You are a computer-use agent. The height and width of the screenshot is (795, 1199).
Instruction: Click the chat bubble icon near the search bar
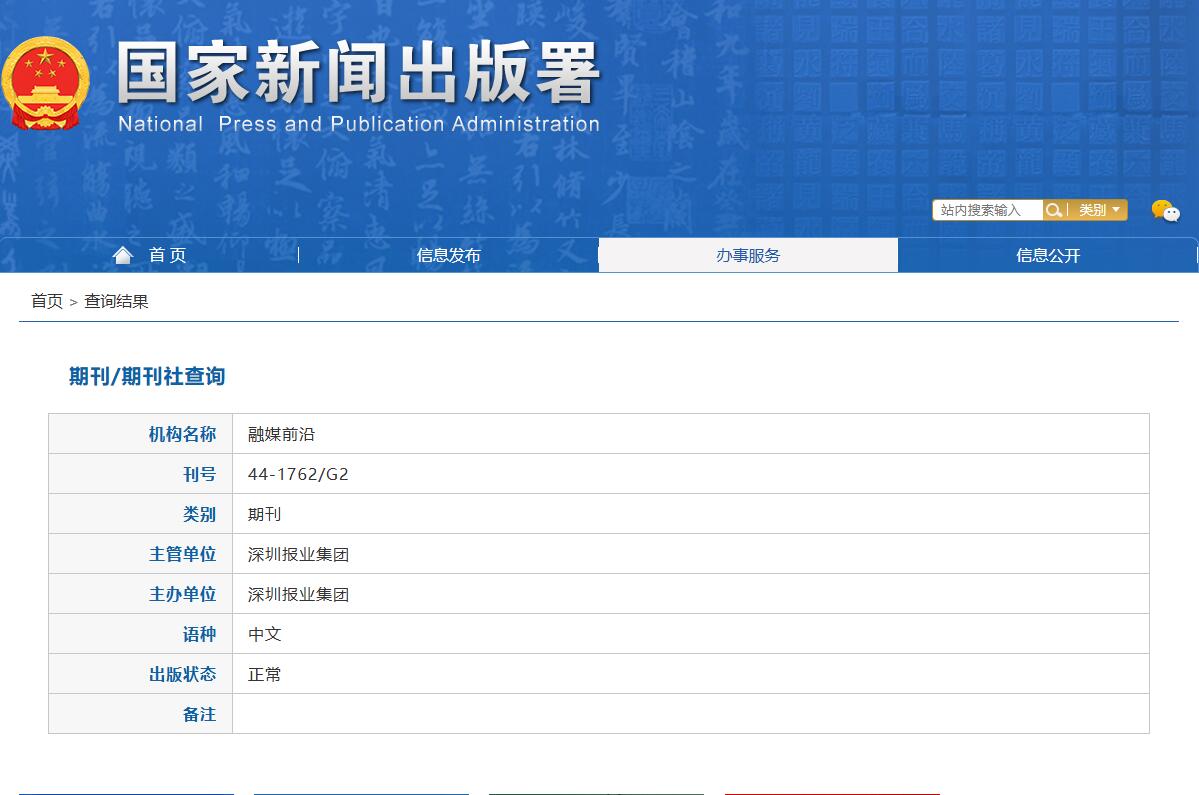1165,210
